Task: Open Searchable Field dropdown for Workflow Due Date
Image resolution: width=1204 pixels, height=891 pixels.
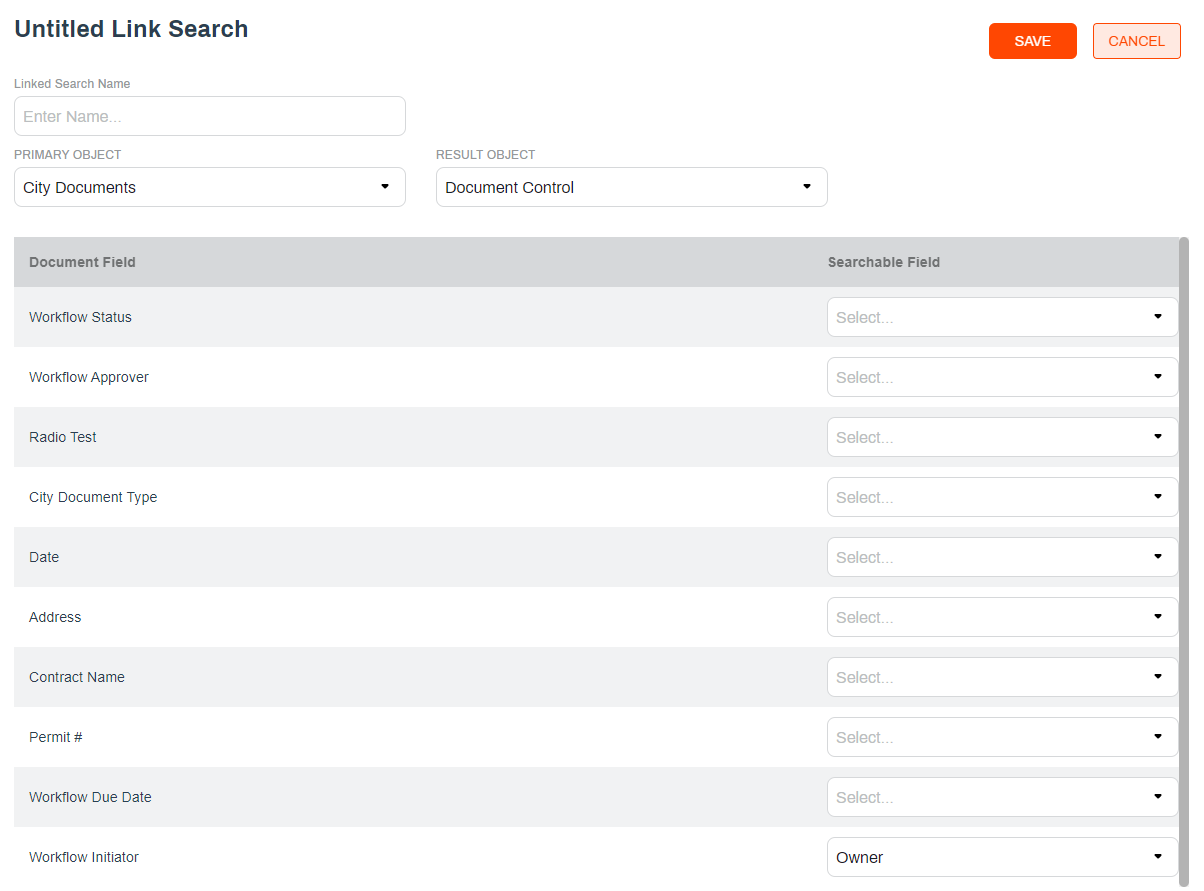Action: 1003,797
